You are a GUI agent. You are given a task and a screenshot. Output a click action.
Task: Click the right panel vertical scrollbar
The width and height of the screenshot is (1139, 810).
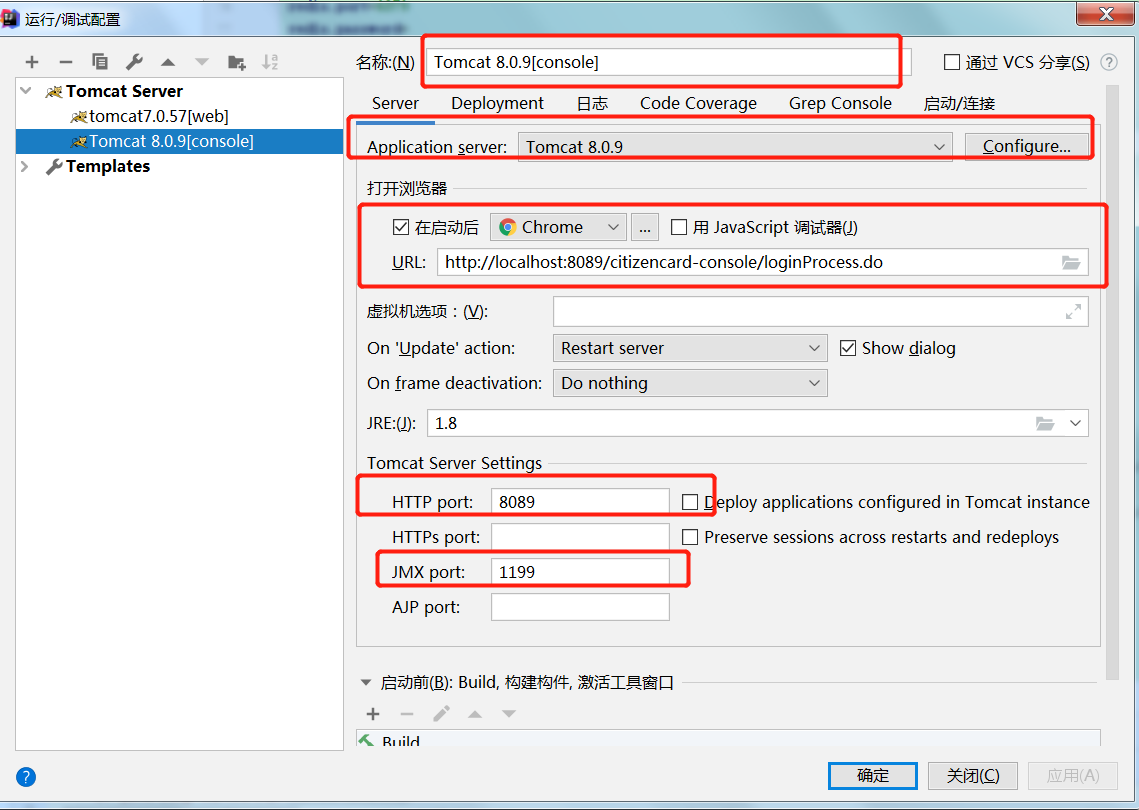[x=1111, y=381]
